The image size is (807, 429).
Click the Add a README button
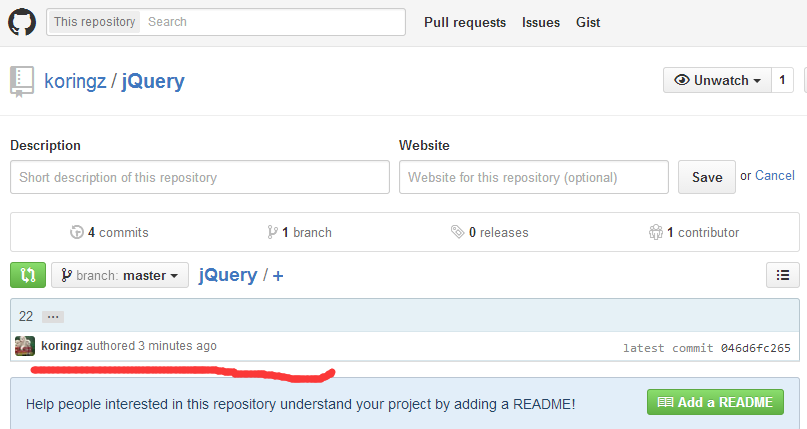(x=715, y=402)
